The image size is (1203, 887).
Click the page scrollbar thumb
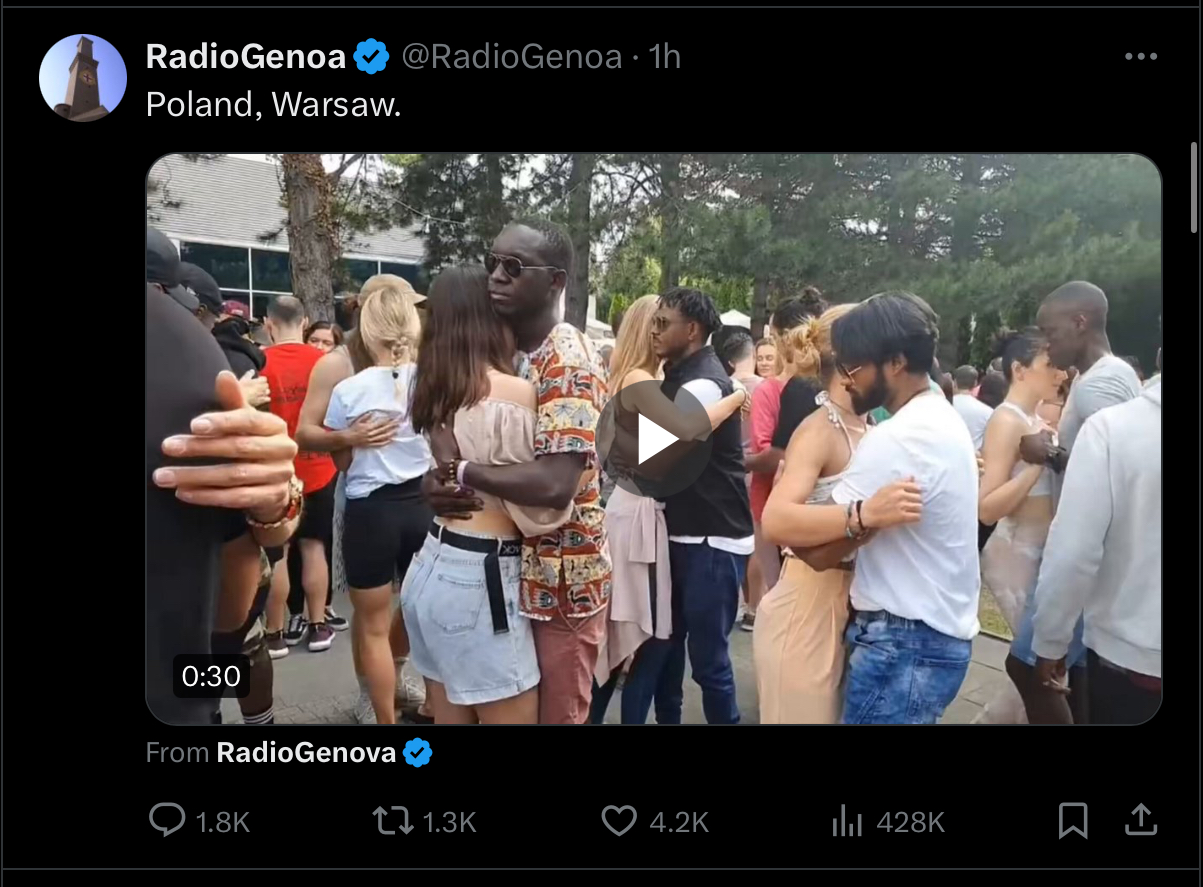pos(1192,187)
